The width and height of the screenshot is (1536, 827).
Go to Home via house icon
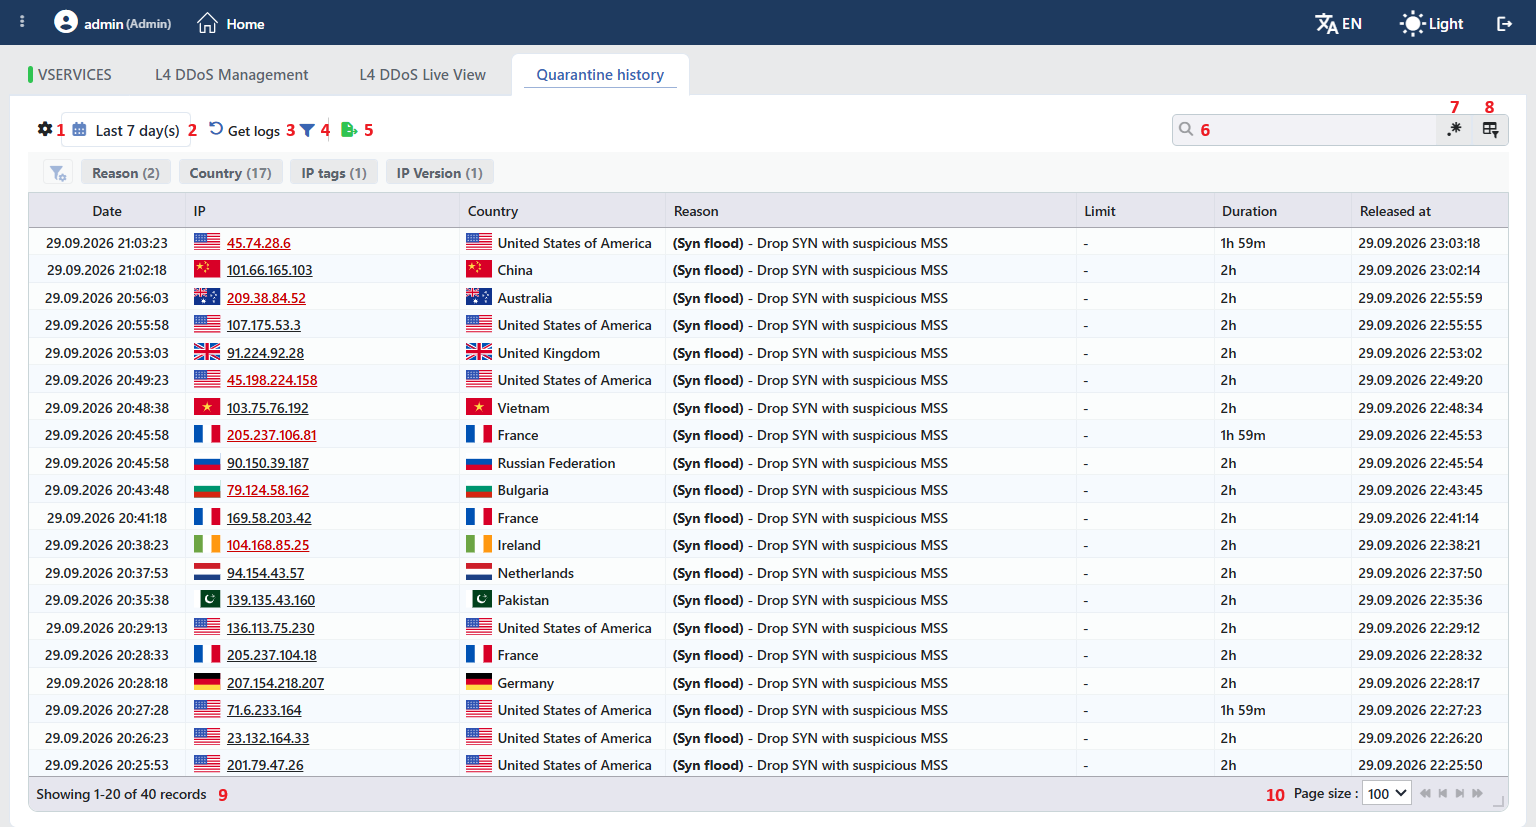coord(207,22)
